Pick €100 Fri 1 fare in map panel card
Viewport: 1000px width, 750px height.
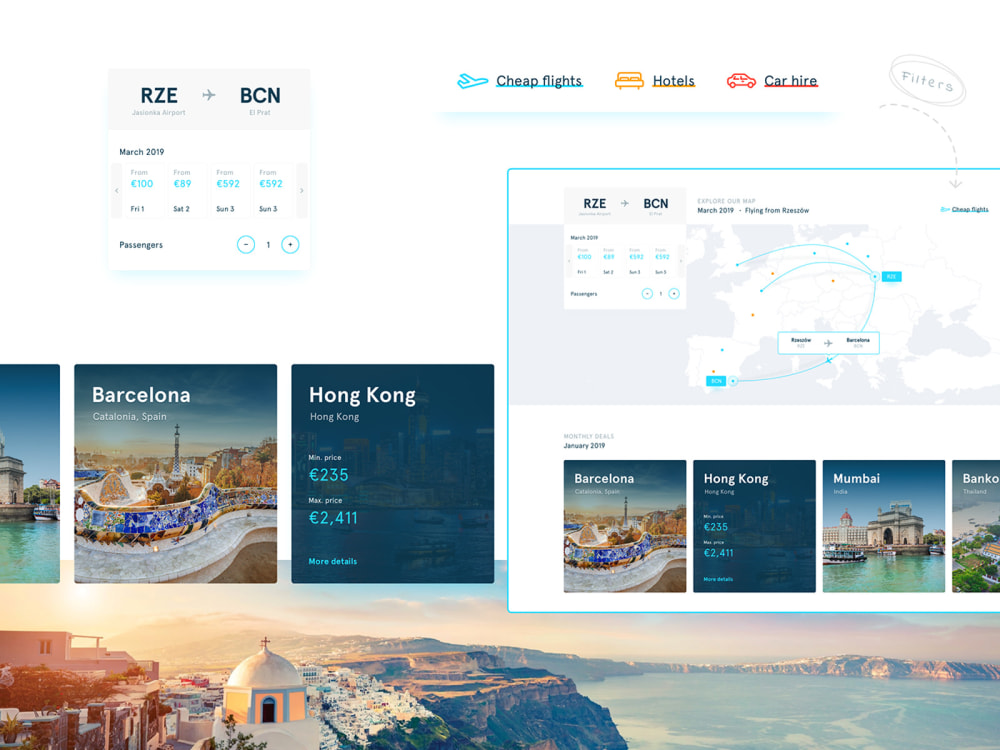[x=584, y=260]
